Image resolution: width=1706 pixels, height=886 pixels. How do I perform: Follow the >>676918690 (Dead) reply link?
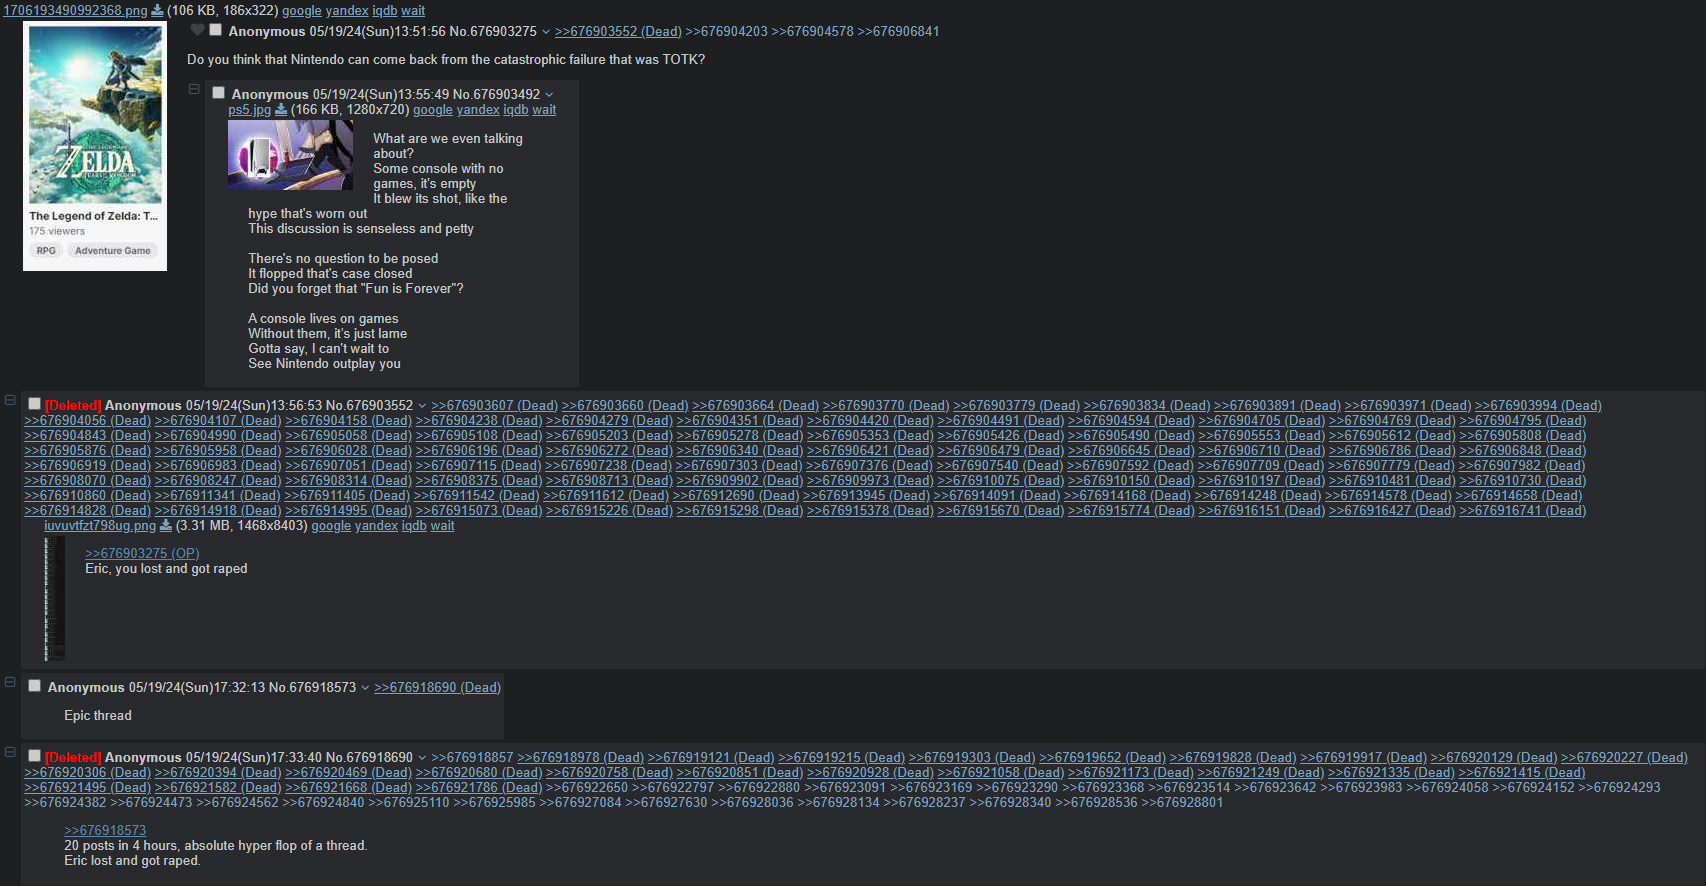[437, 688]
